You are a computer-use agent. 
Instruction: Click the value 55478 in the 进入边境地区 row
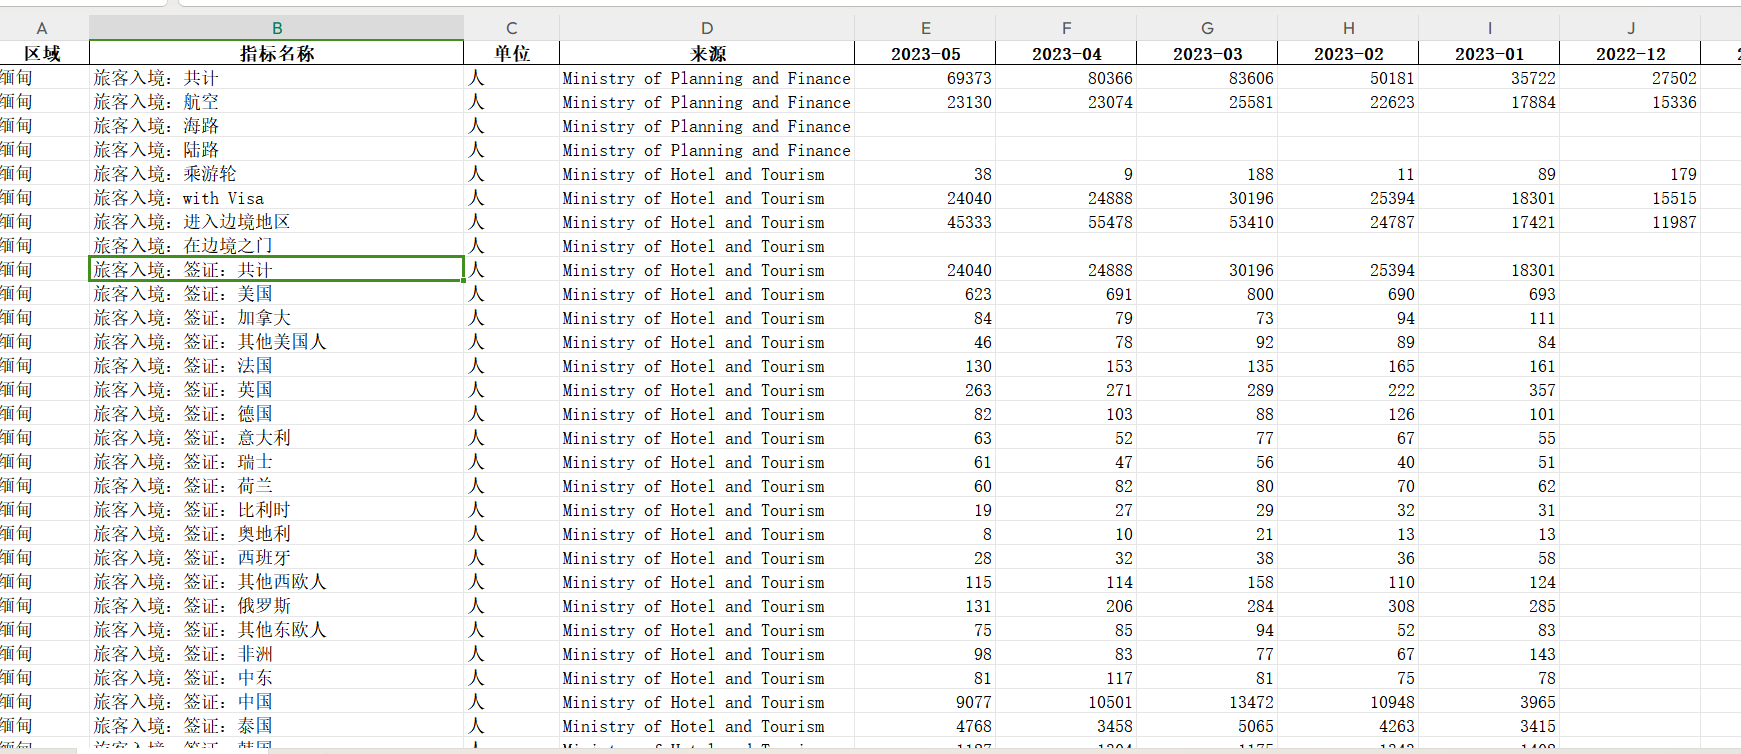[x=1067, y=221]
